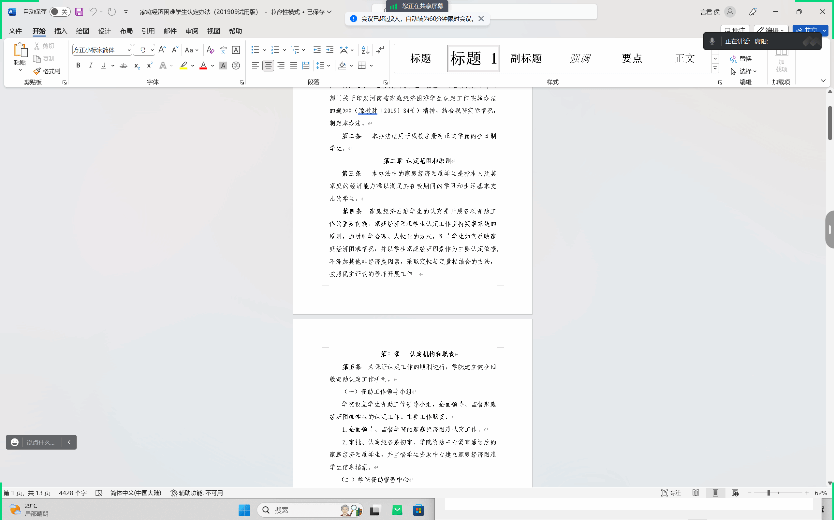
Task: Click the Save icon in quick access toolbar
Action: tap(78, 12)
